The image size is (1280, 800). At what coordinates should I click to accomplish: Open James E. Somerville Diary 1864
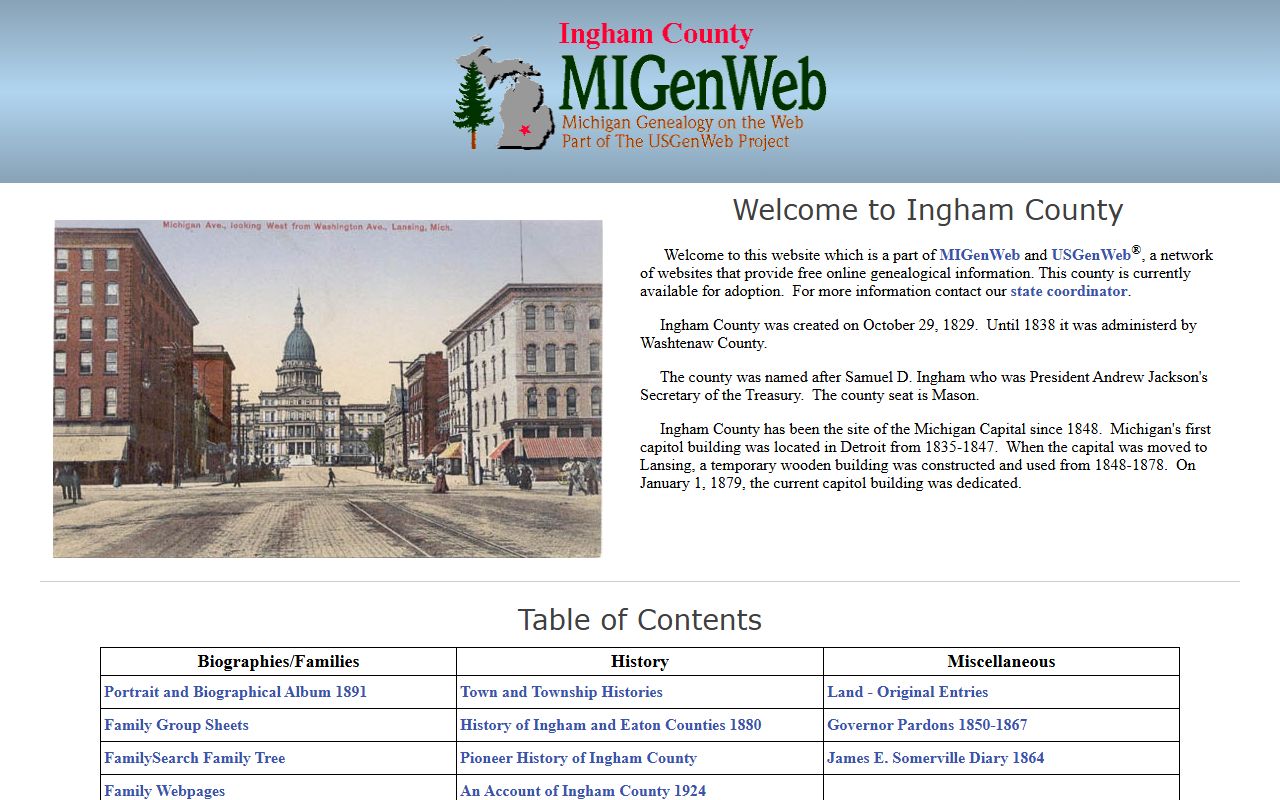coord(935,758)
